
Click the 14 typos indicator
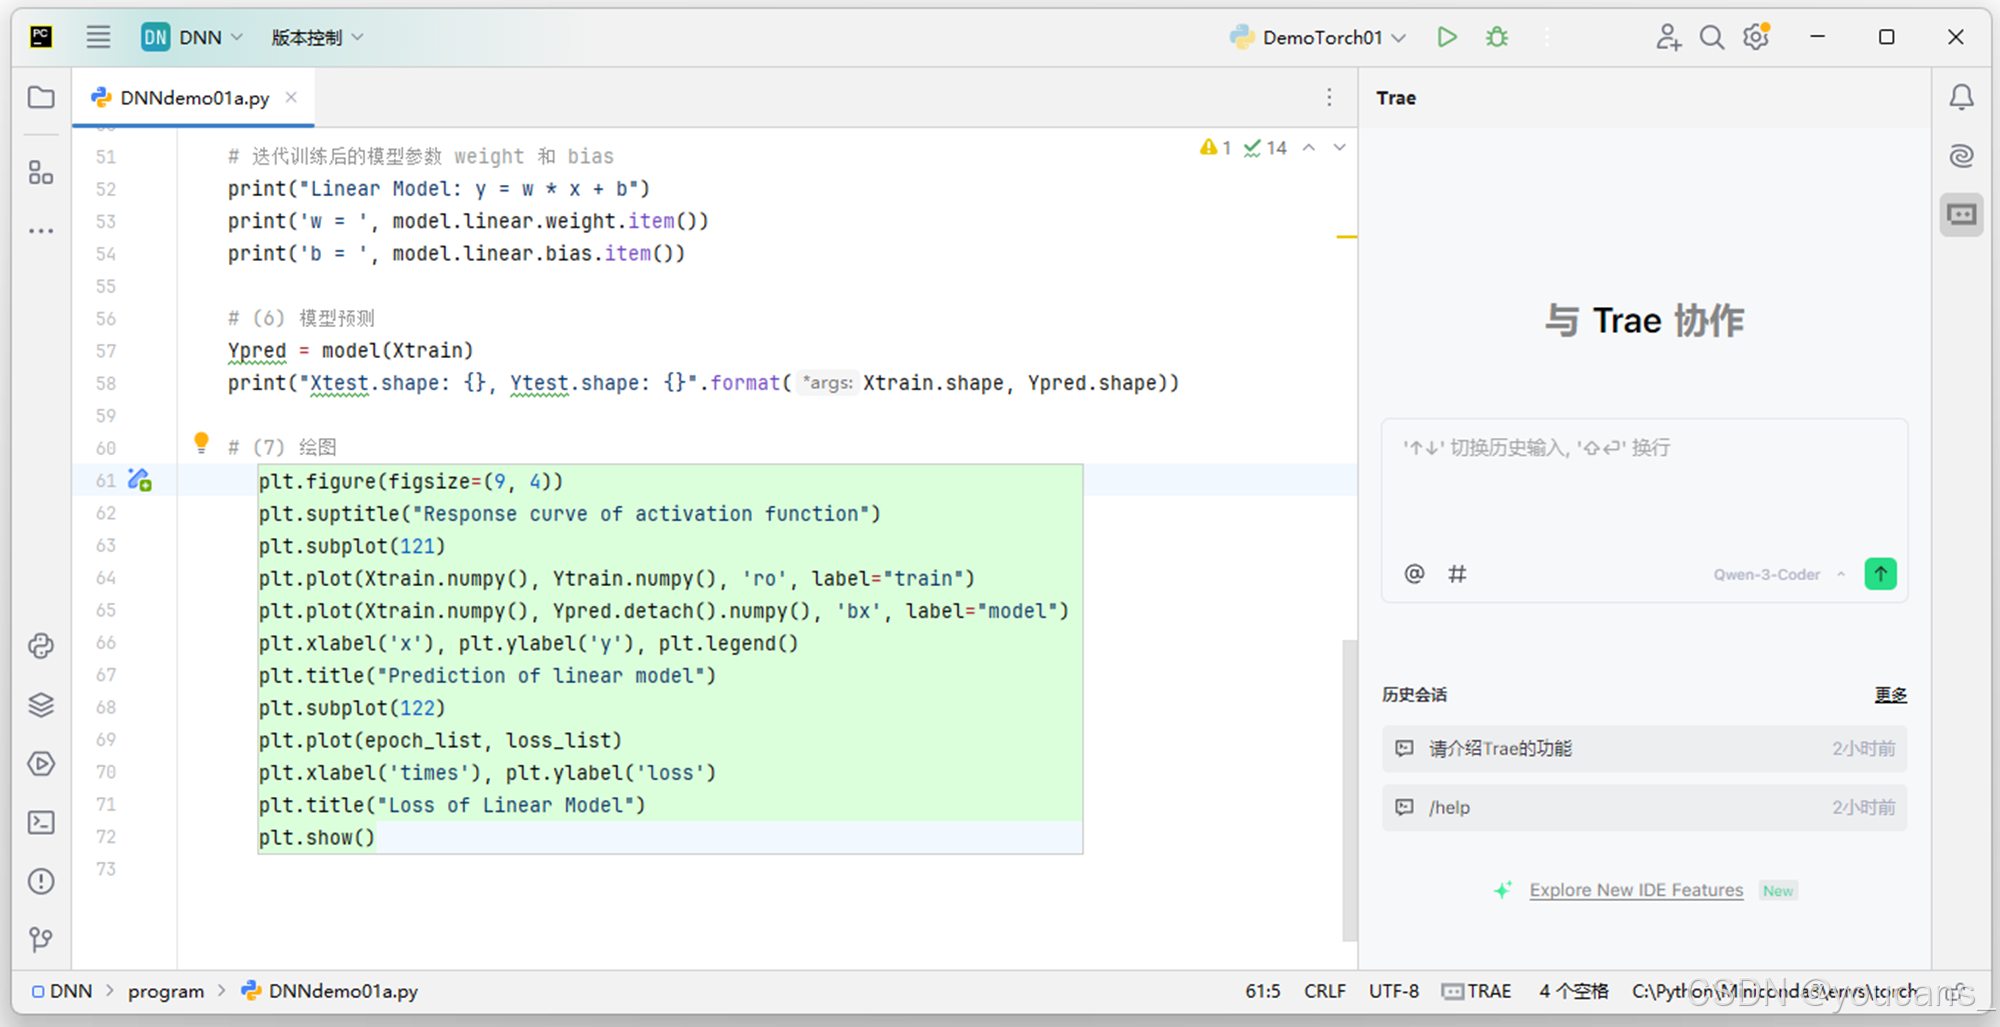click(x=1265, y=148)
